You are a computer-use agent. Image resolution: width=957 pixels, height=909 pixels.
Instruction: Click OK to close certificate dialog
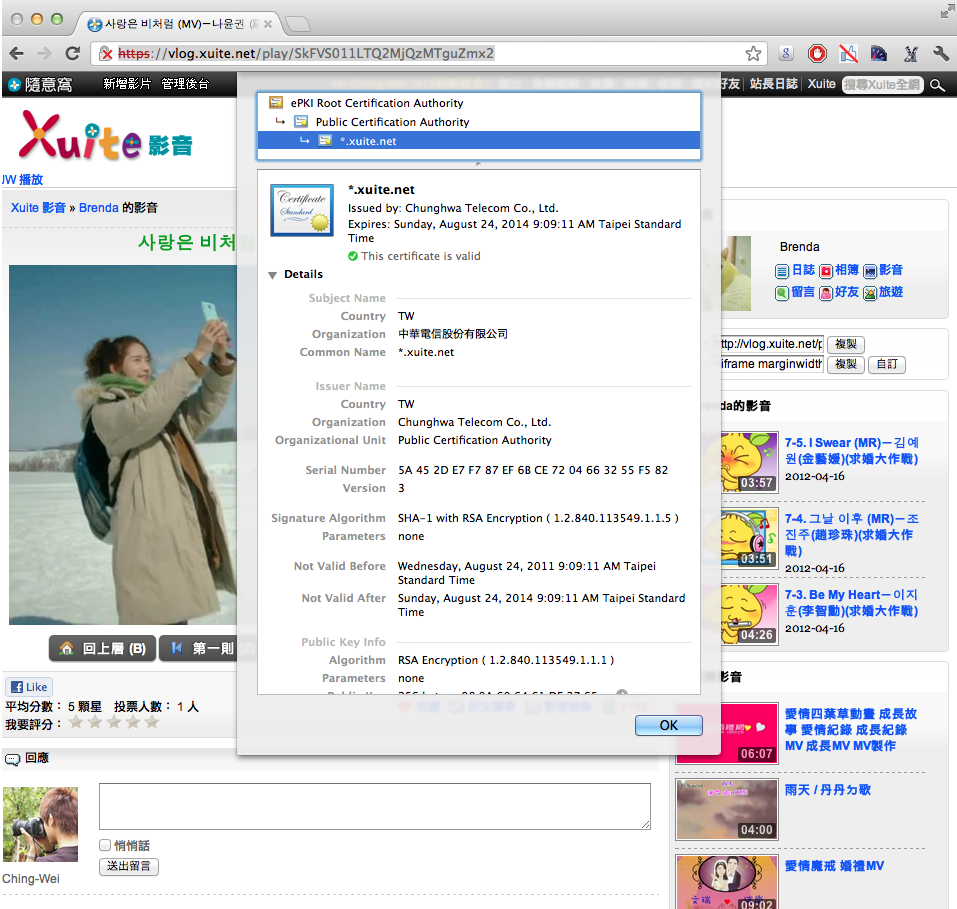click(x=668, y=725)
